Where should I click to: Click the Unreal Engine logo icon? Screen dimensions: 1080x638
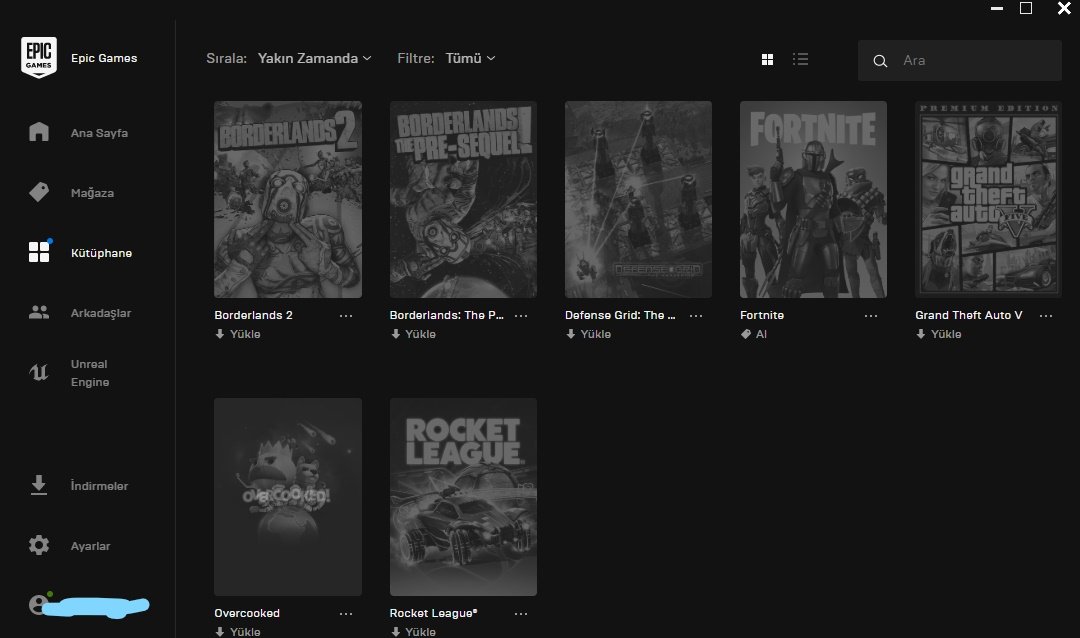tap(39, 373)
